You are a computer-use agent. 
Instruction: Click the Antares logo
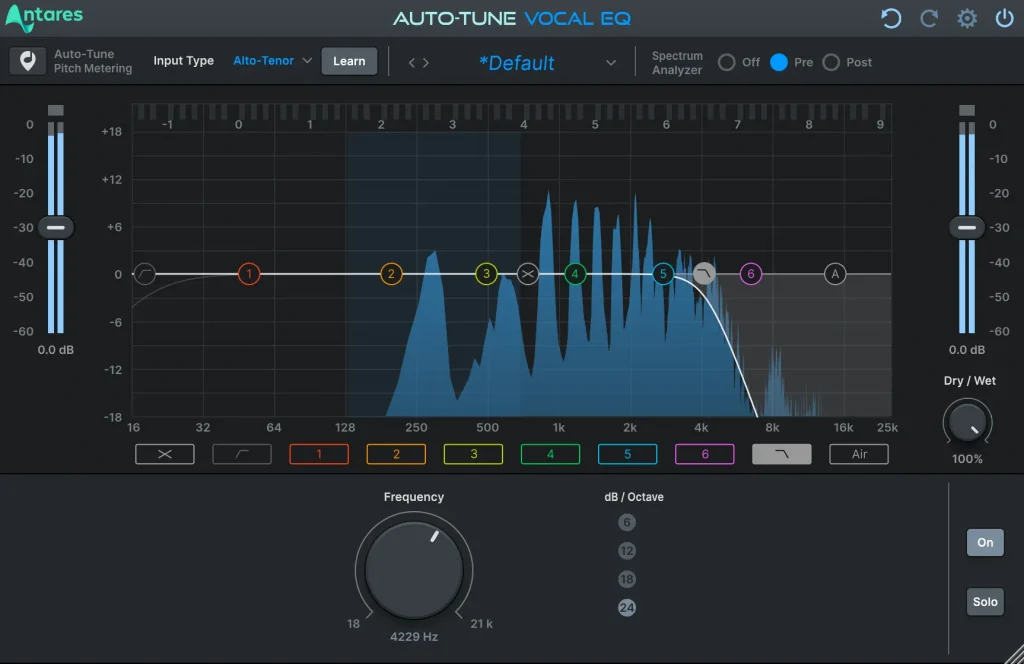pos(44,16)
